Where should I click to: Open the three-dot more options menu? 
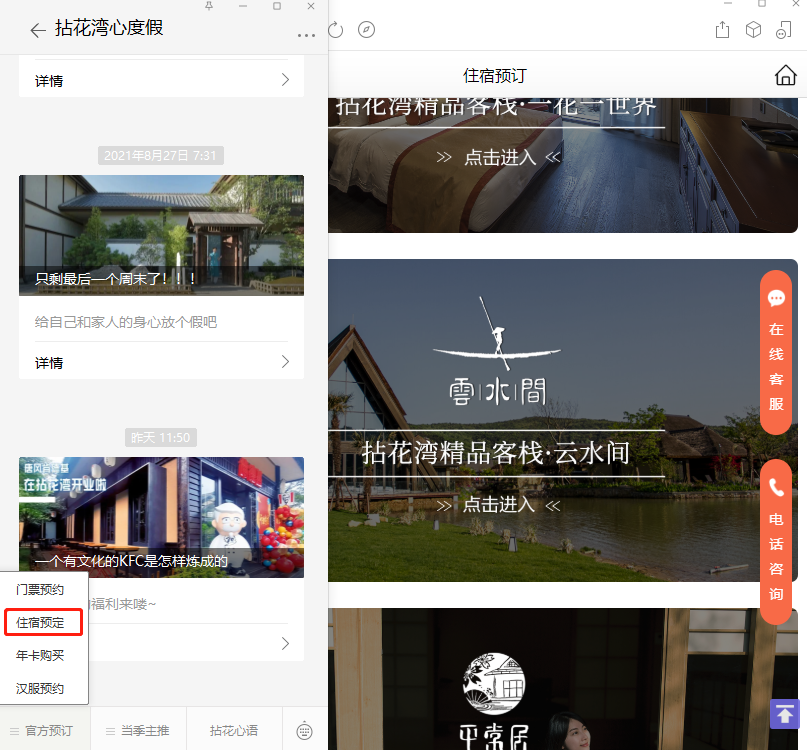coord(306,36)
